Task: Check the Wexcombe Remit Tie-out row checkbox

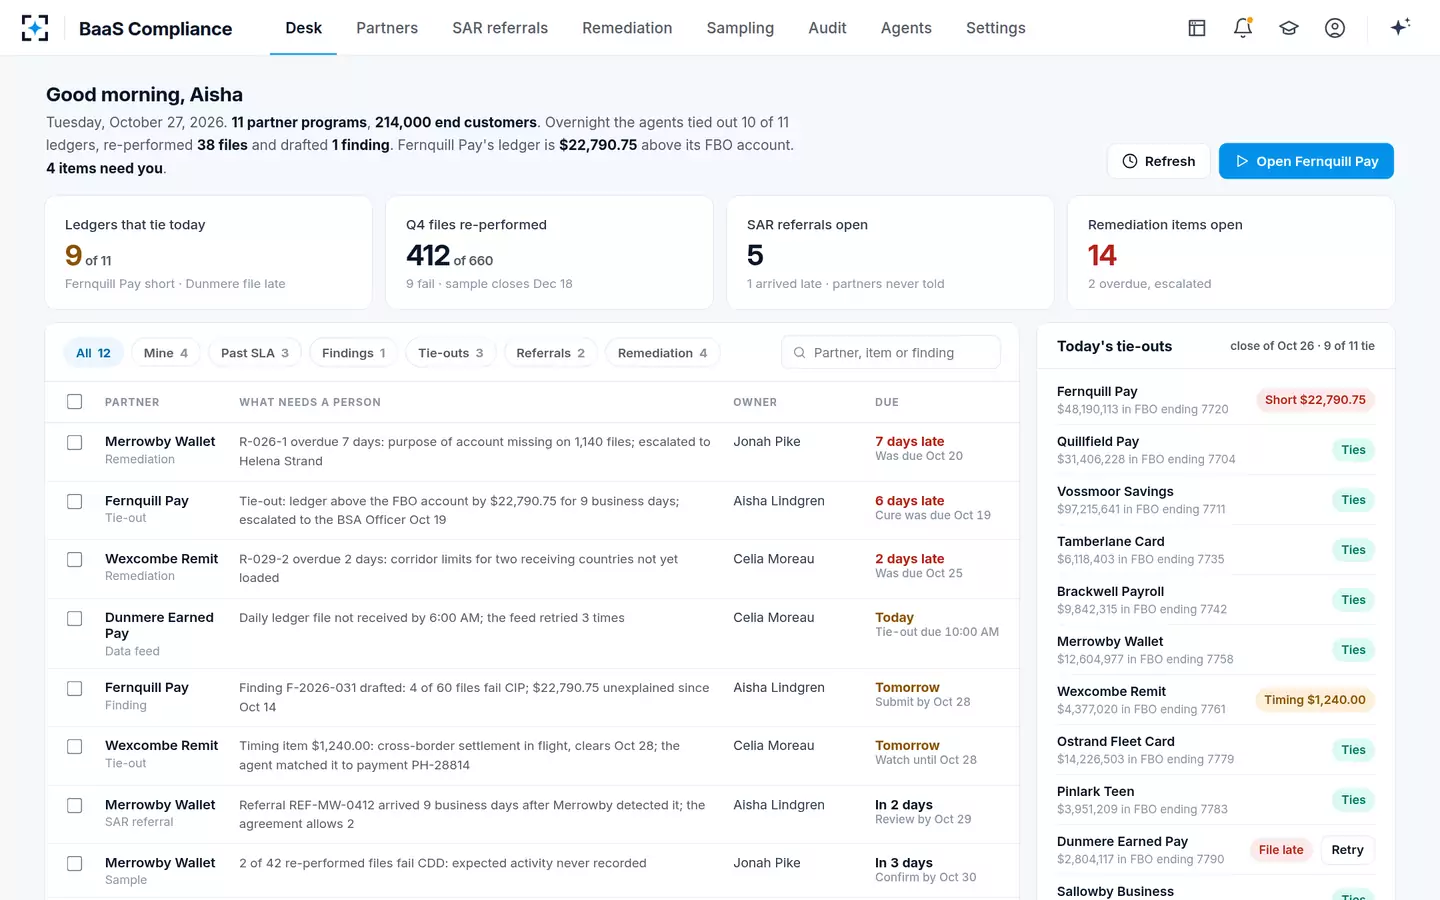Action: (74, 746)
